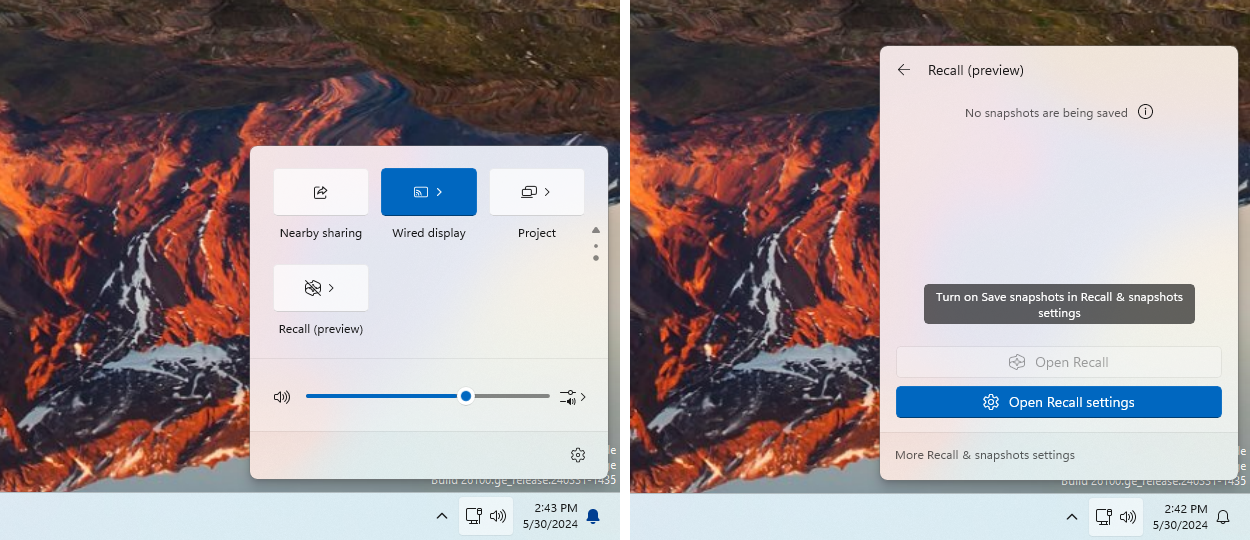Open network icon in right taskbar
Screen dimensions: 1250x540
click(1103, 517)
